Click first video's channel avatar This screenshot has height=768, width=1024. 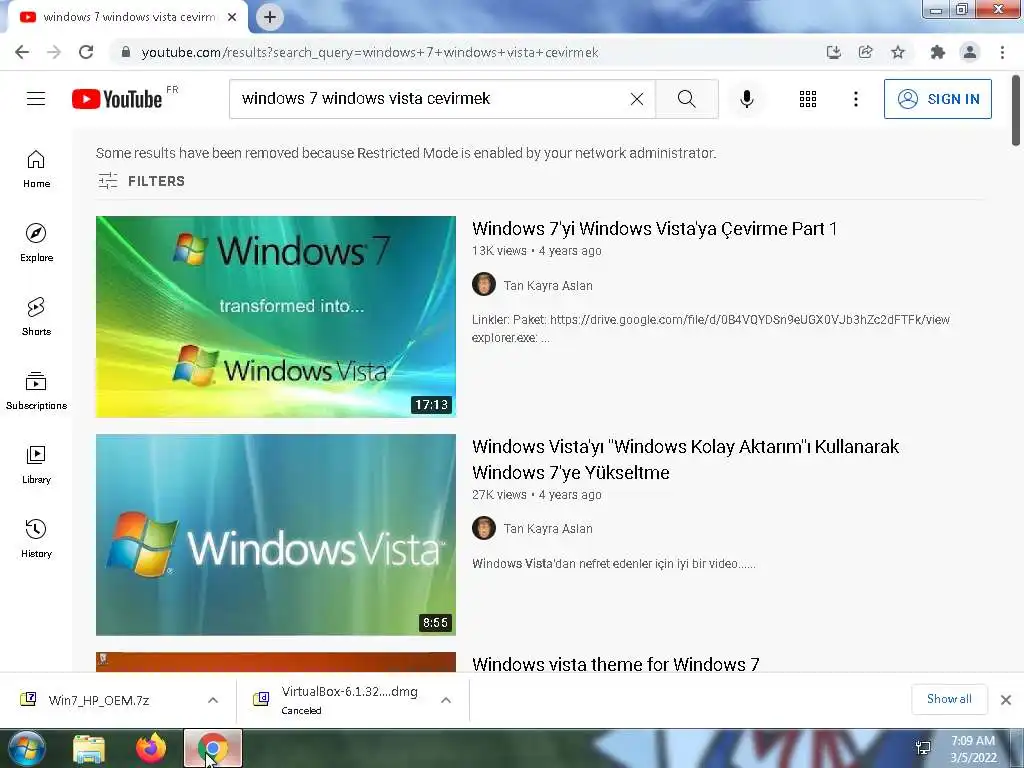point(484,284)
